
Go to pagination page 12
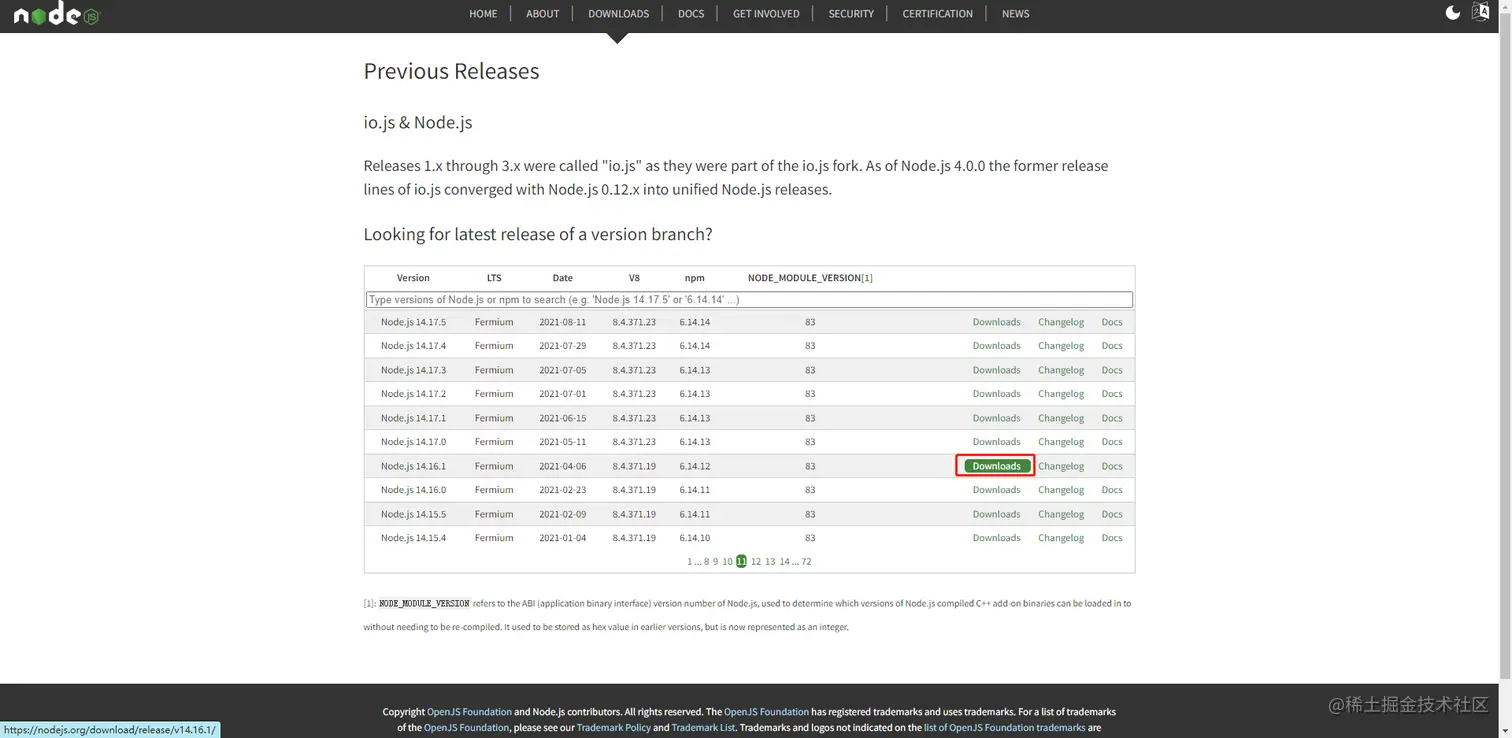click(756, 562)
